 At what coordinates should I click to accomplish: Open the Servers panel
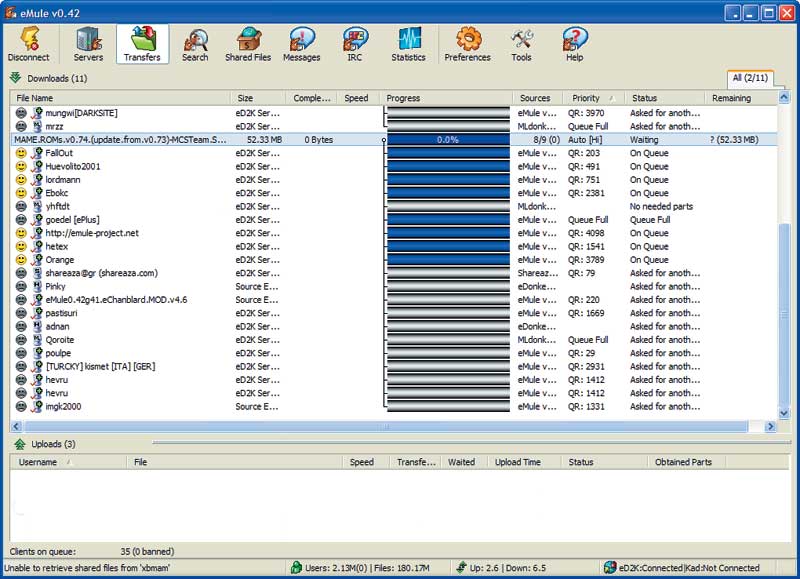pyautogui.click(x=88, y=45)
